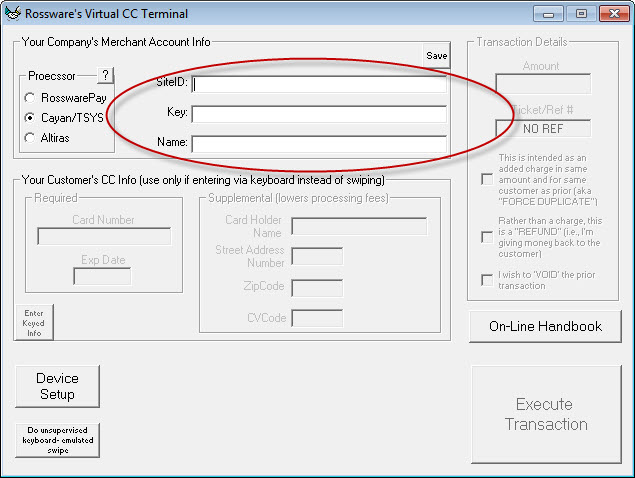
Task: Select the RosswarePay processor option
Action: pyautogui.click(x=30, y=98)
